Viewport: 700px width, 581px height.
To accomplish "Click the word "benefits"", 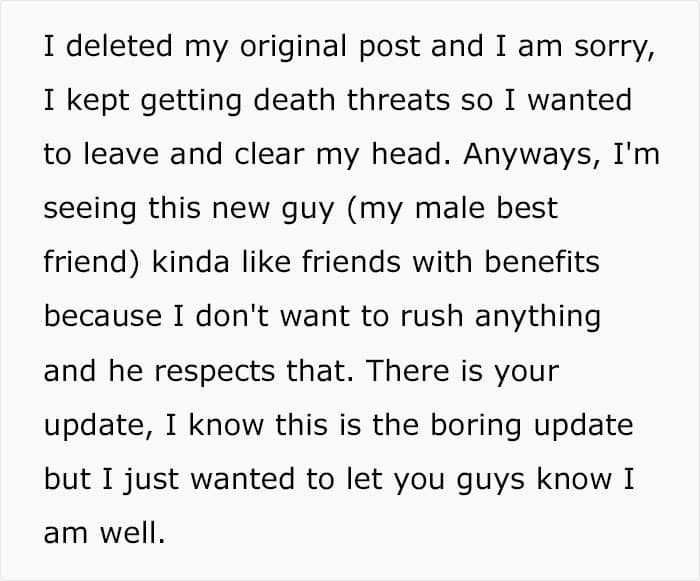I will click(542, 262).
